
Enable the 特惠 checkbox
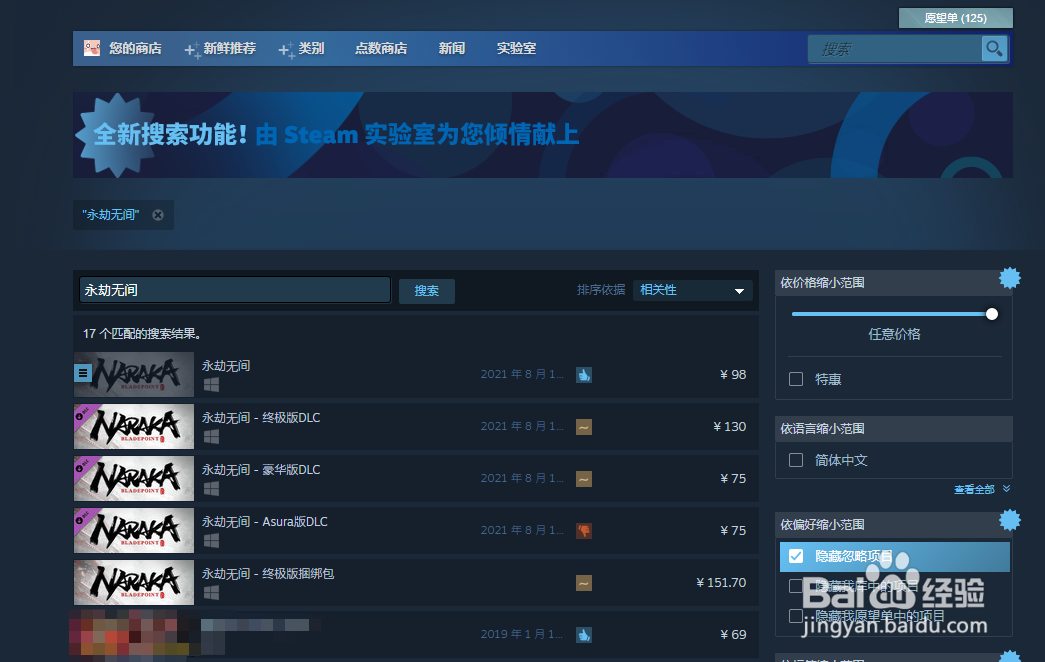(x=796, y=379)
